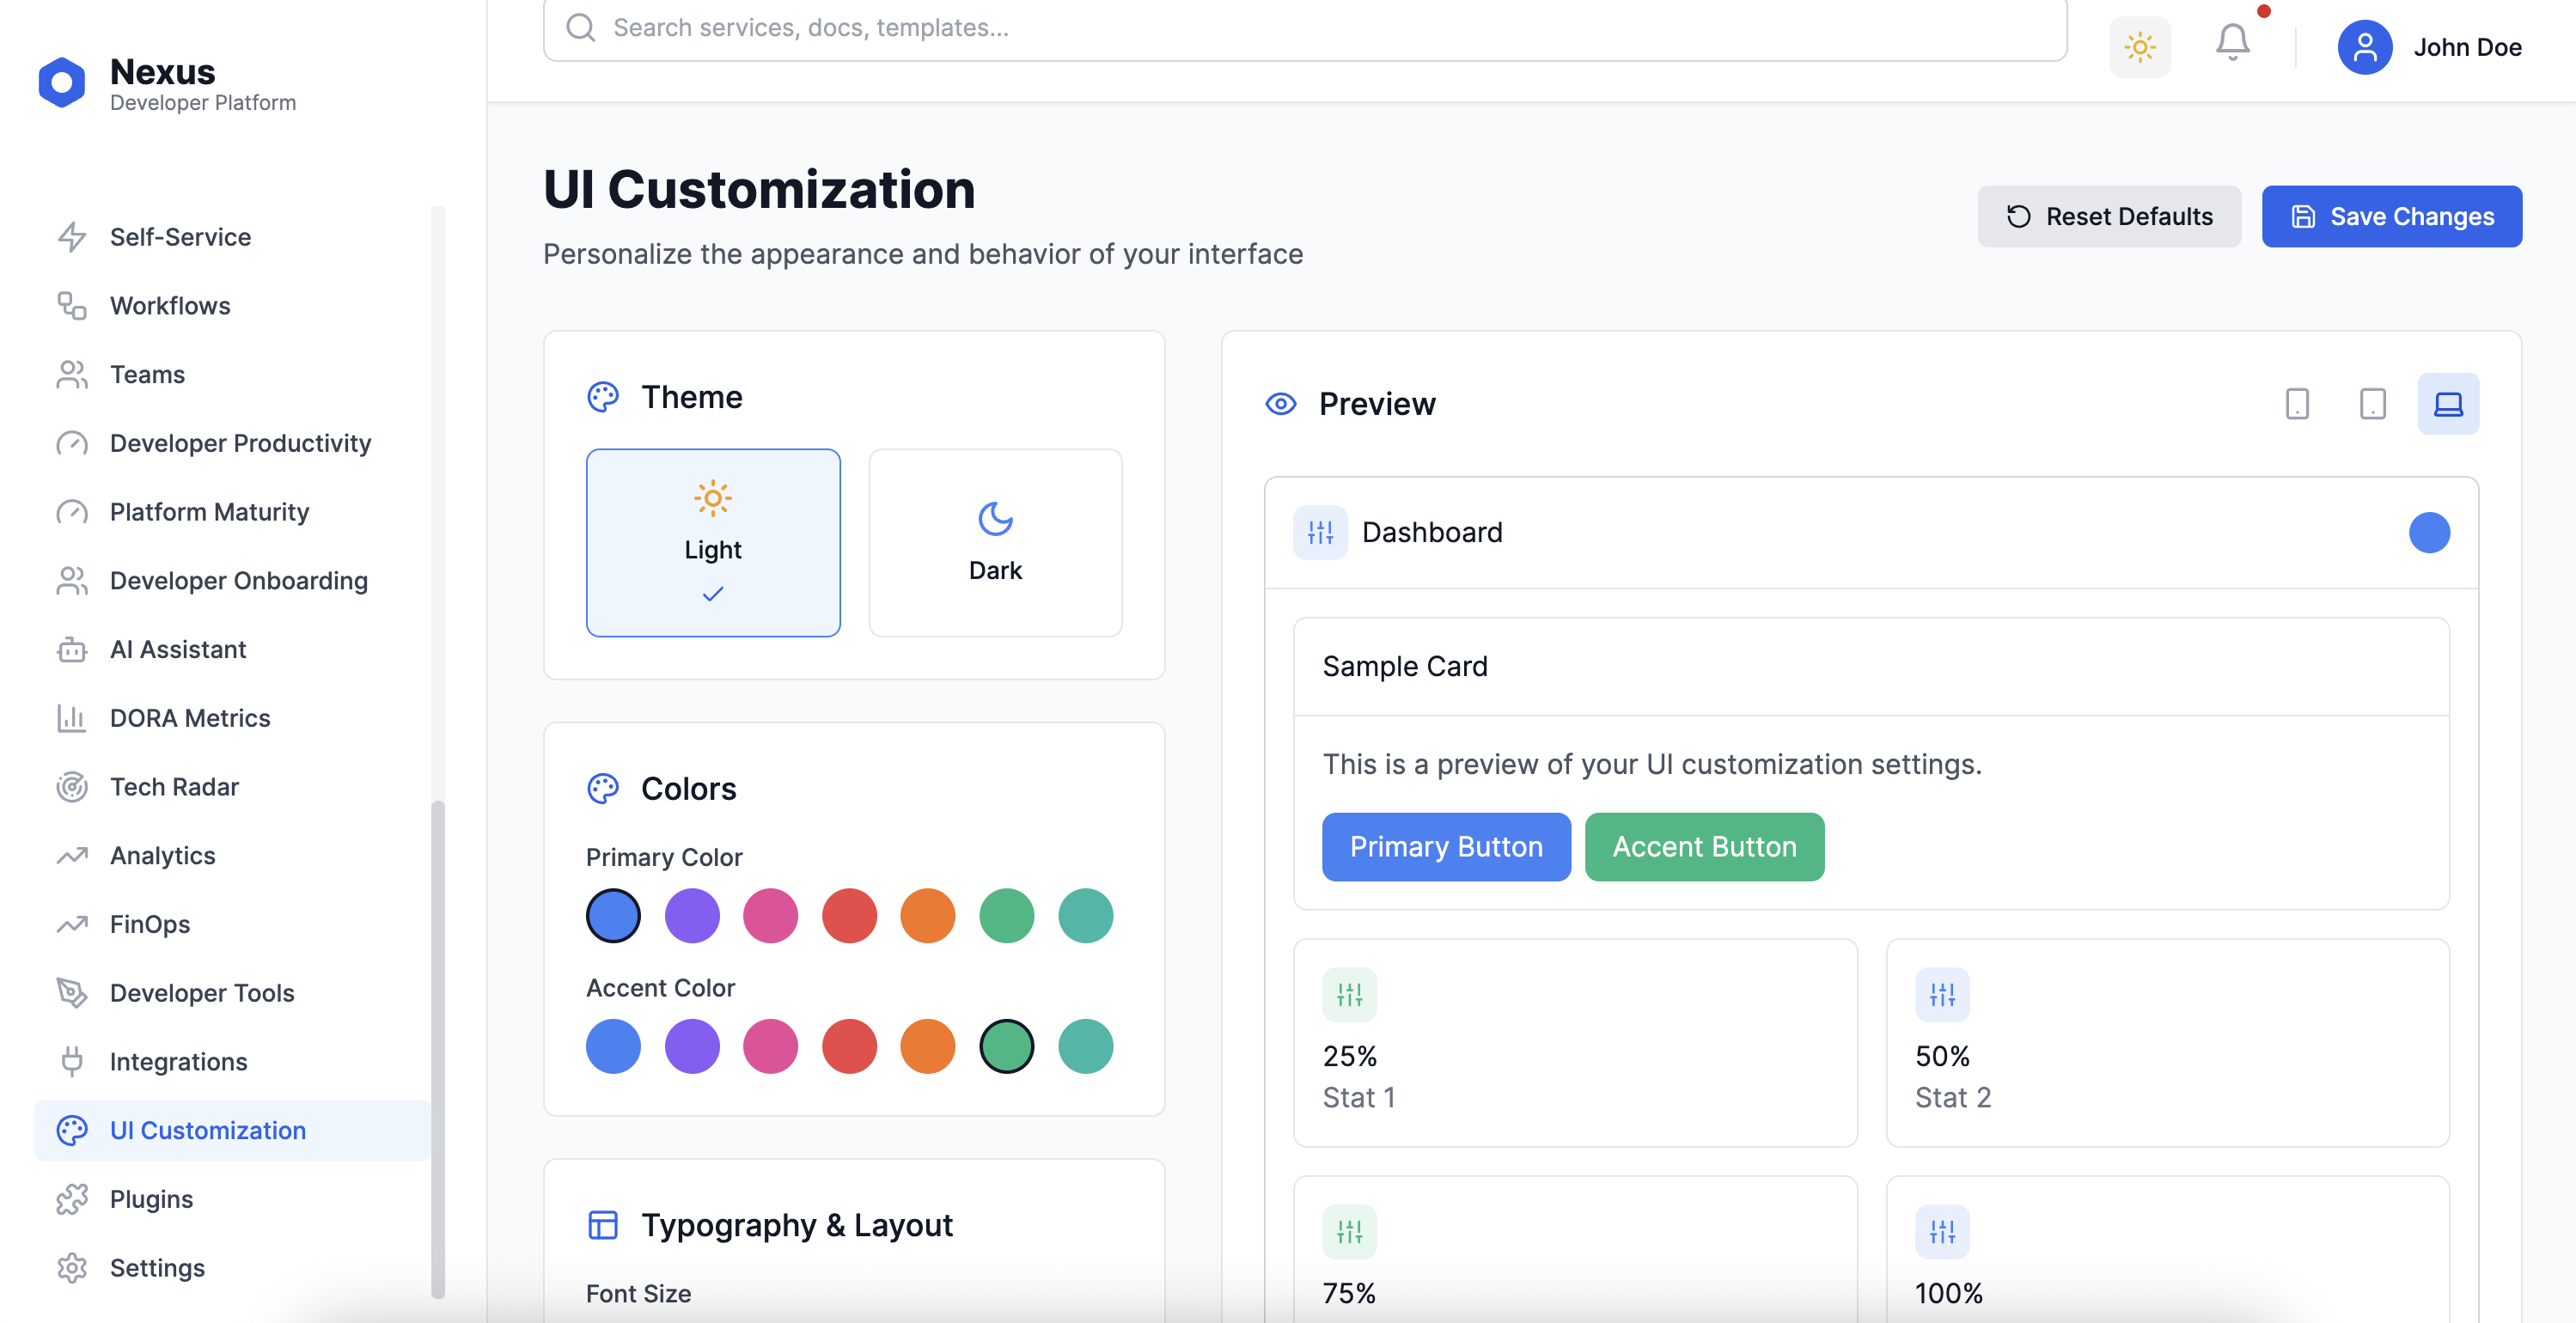Switch preview to mobile phone view

click(x=2297, y=404)
